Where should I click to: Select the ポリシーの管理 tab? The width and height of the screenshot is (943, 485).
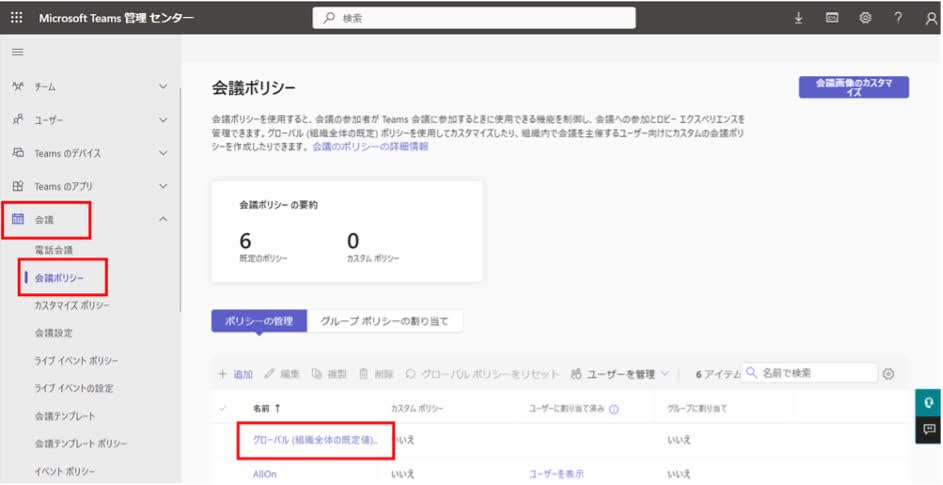[259, 321]
